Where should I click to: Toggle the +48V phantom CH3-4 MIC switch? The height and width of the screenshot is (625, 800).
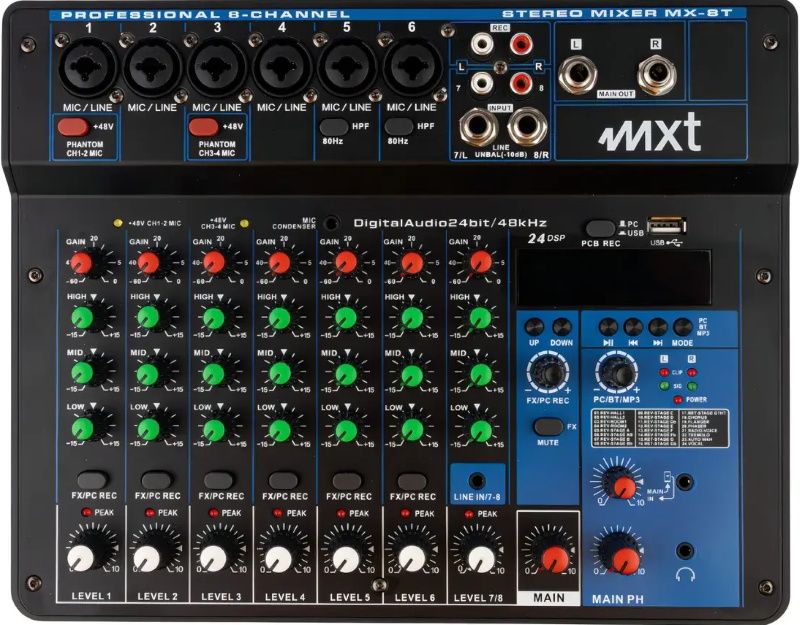(x=204, y=126)
